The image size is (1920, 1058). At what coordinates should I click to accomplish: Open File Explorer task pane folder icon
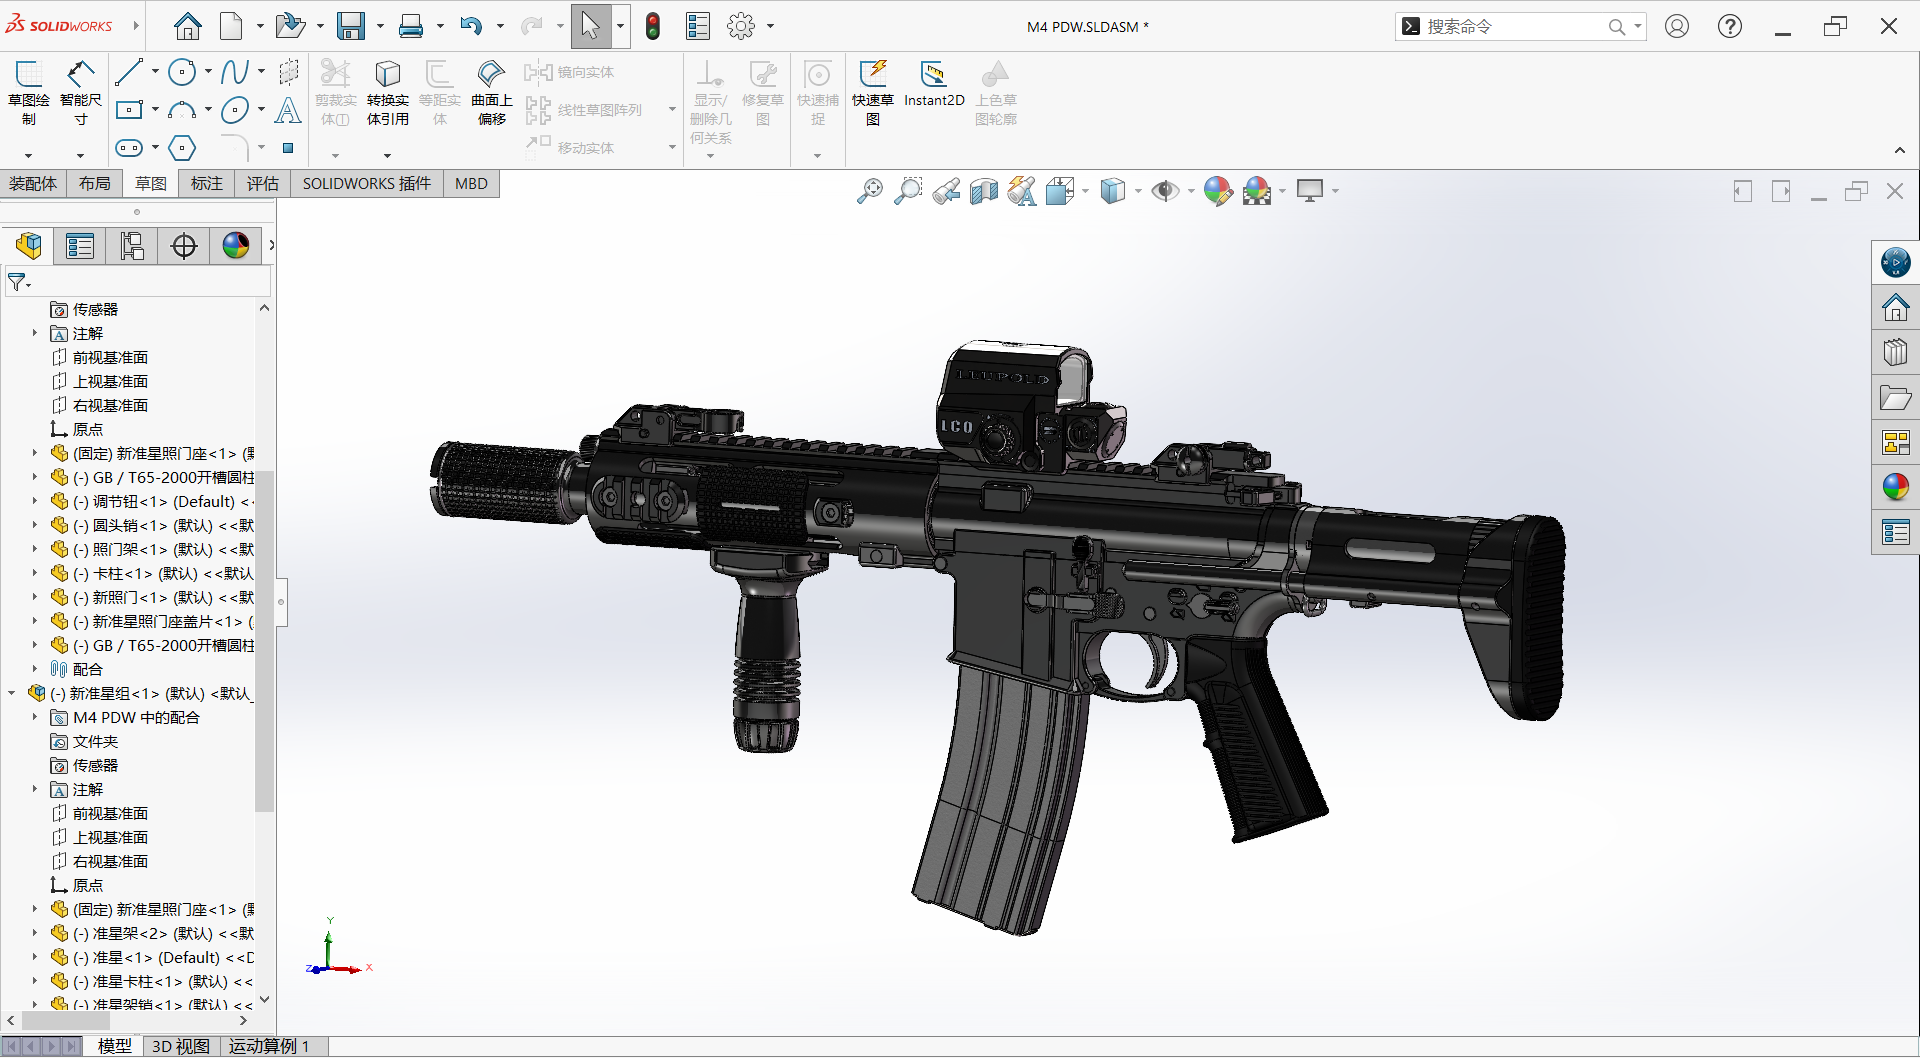(1895, 397)
